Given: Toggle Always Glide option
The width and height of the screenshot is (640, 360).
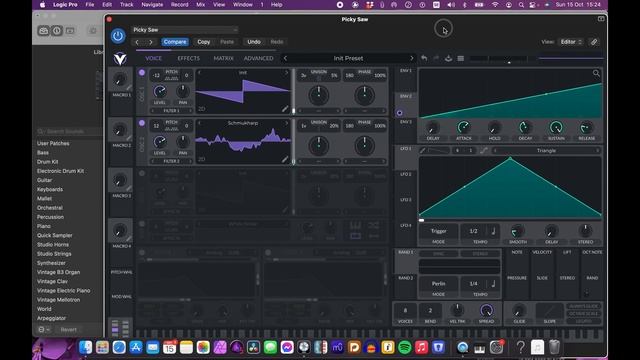Looking at the screenshot, I should pos(584,306).
